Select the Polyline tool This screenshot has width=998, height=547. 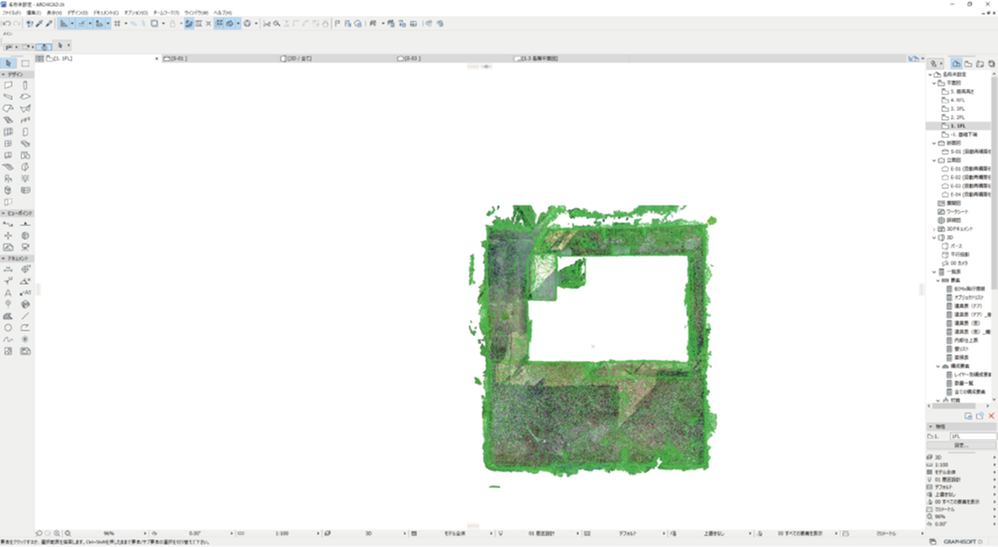(x=25, y=328)
